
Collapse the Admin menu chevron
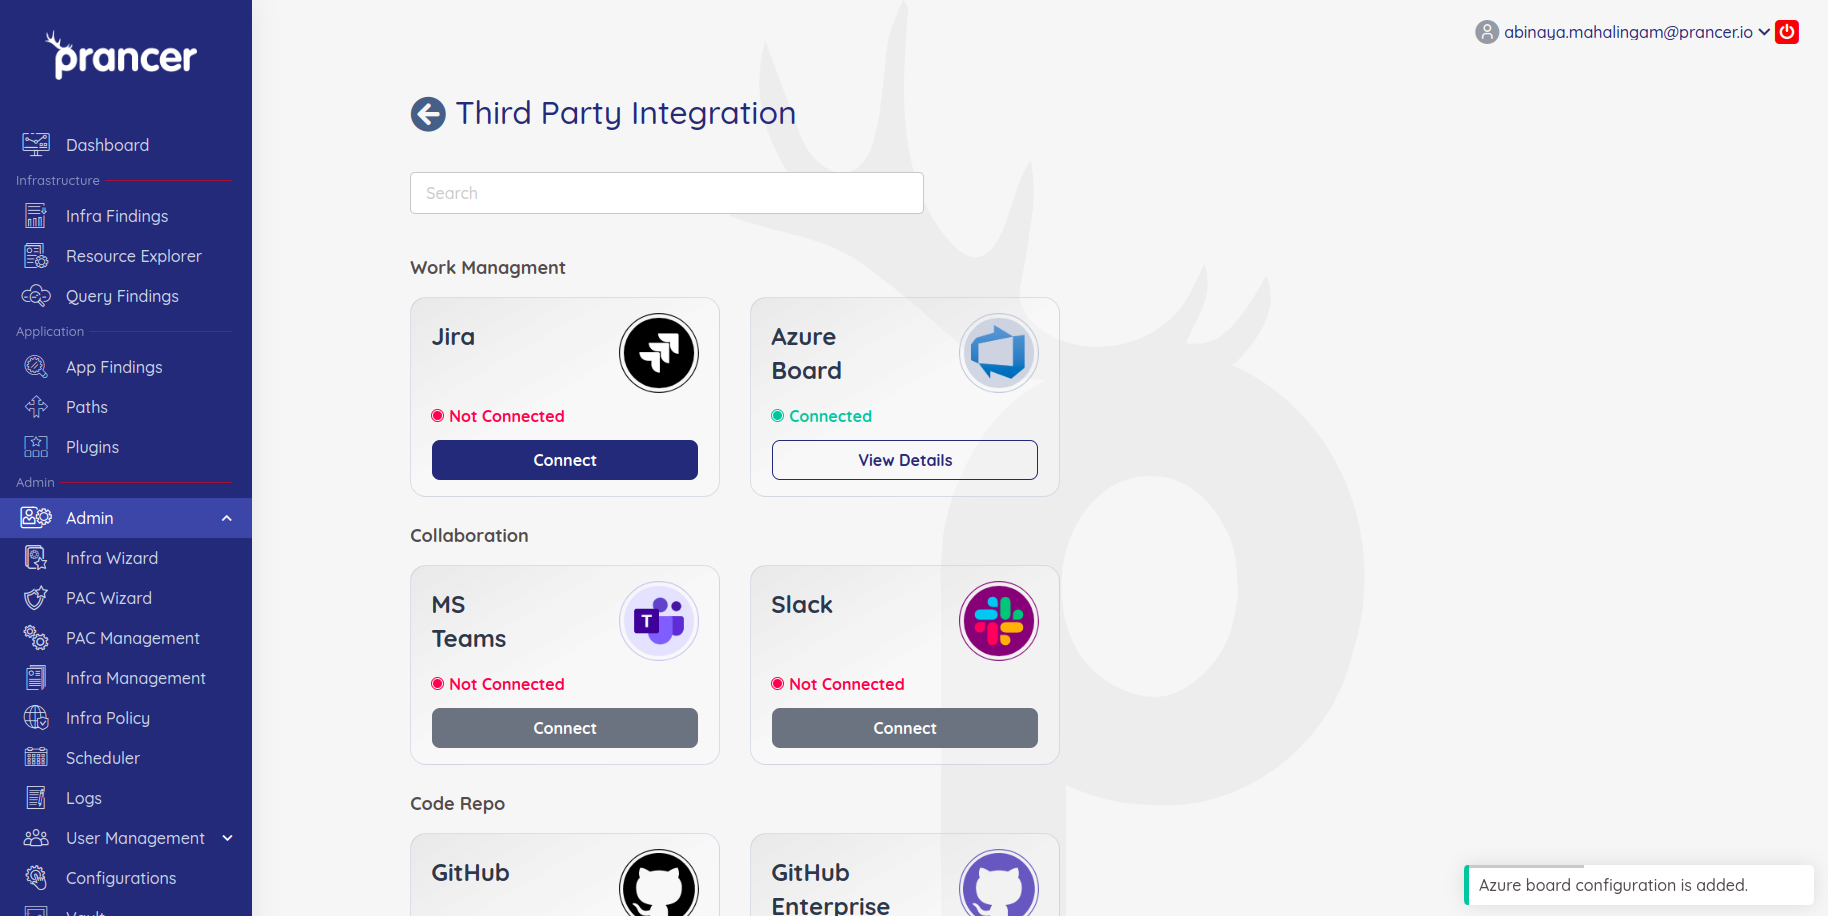(227, 518)
